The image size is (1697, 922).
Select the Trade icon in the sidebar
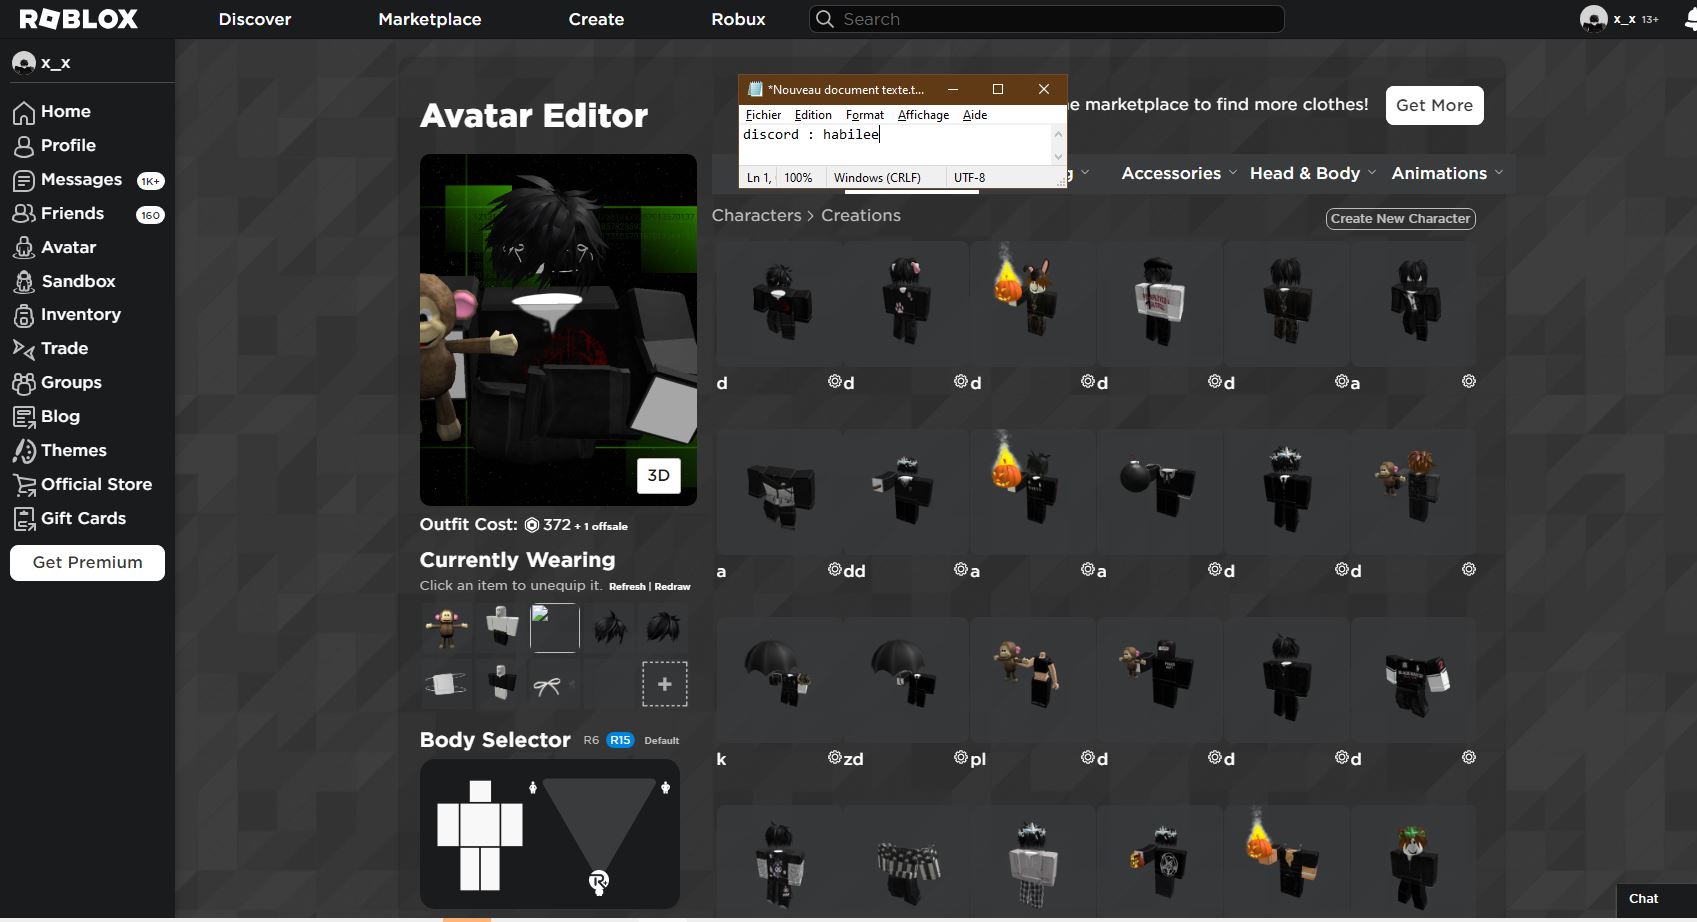pos(24,348)
